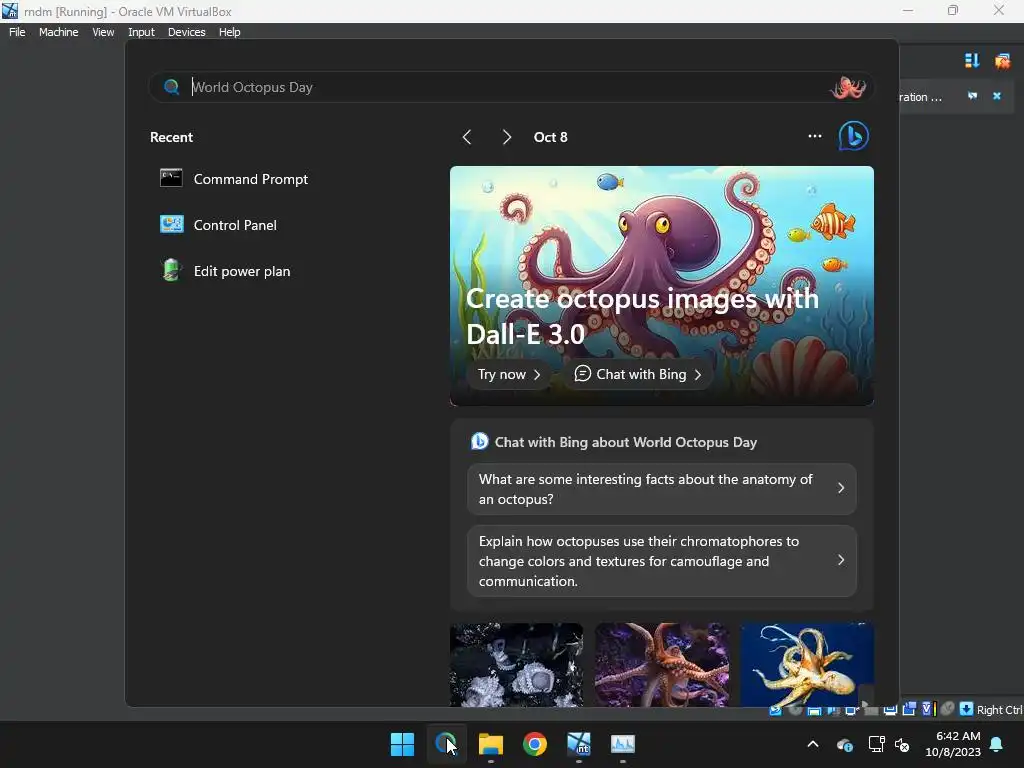
Task: Click the VirtualBox hard disk status icon
Action: (x=775, y=711)
